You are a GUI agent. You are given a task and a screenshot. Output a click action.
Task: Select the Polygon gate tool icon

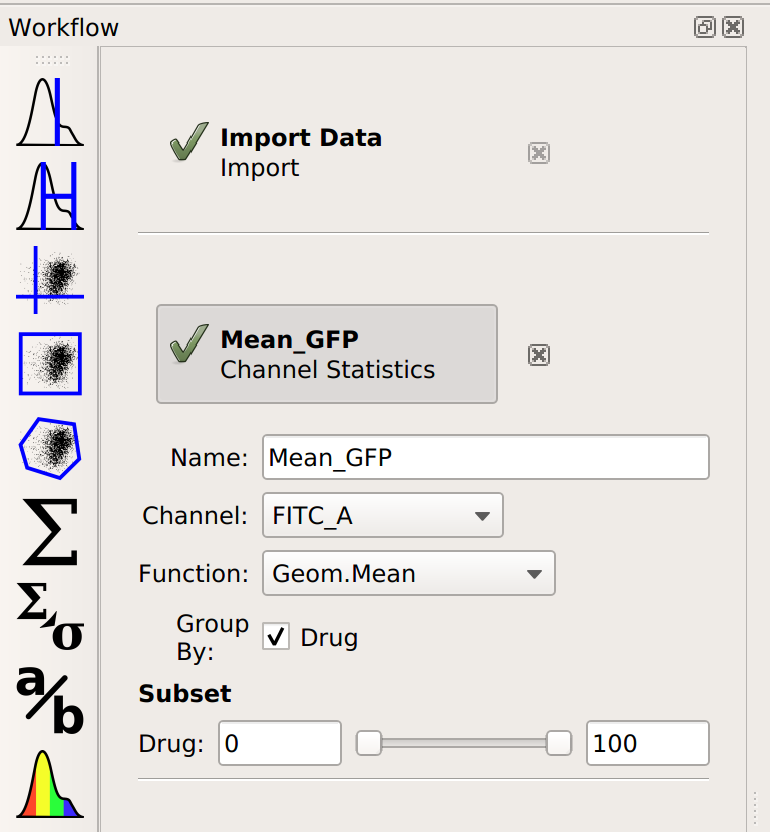coord(50,448)
